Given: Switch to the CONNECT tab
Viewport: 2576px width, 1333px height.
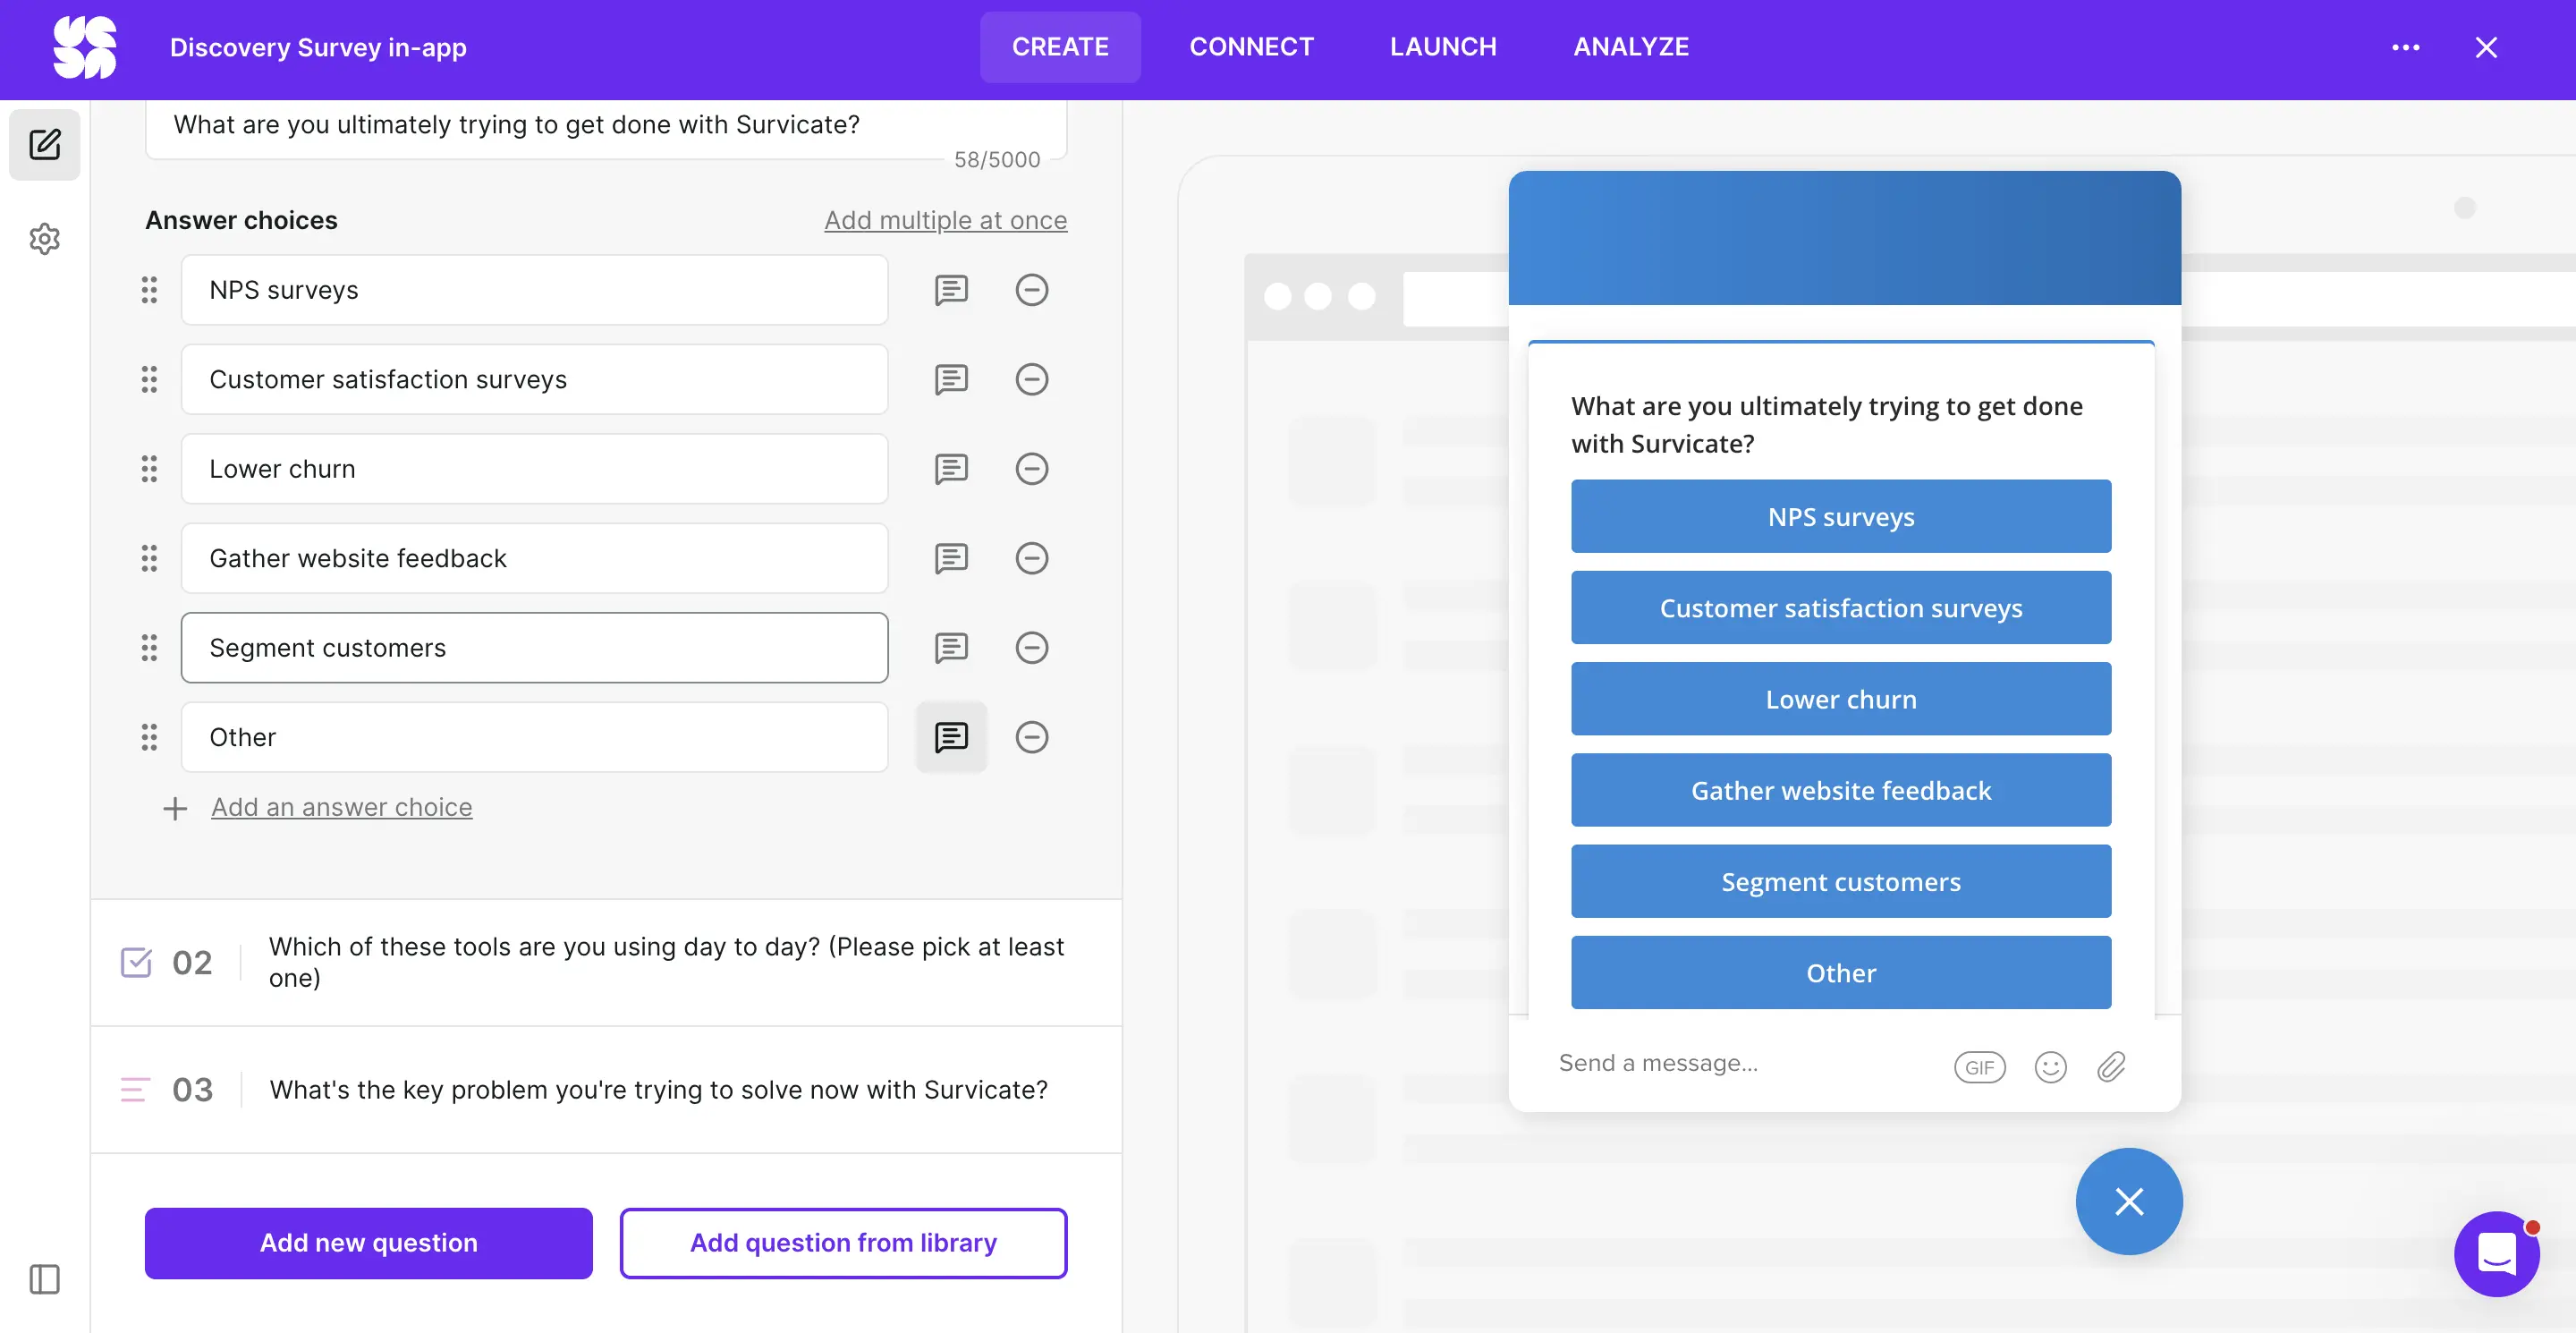Looking at the screenshot, I should click(x=1251, y=47).
